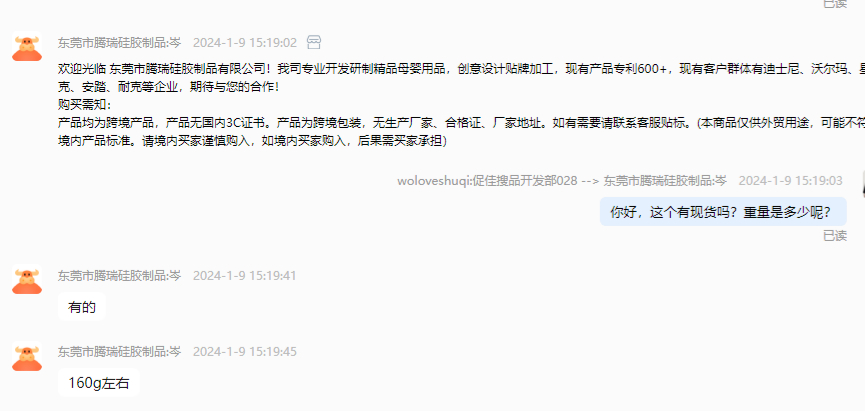
Task: Click the 购买需知 line in the seller notice
Action: [x=84, y=105]
